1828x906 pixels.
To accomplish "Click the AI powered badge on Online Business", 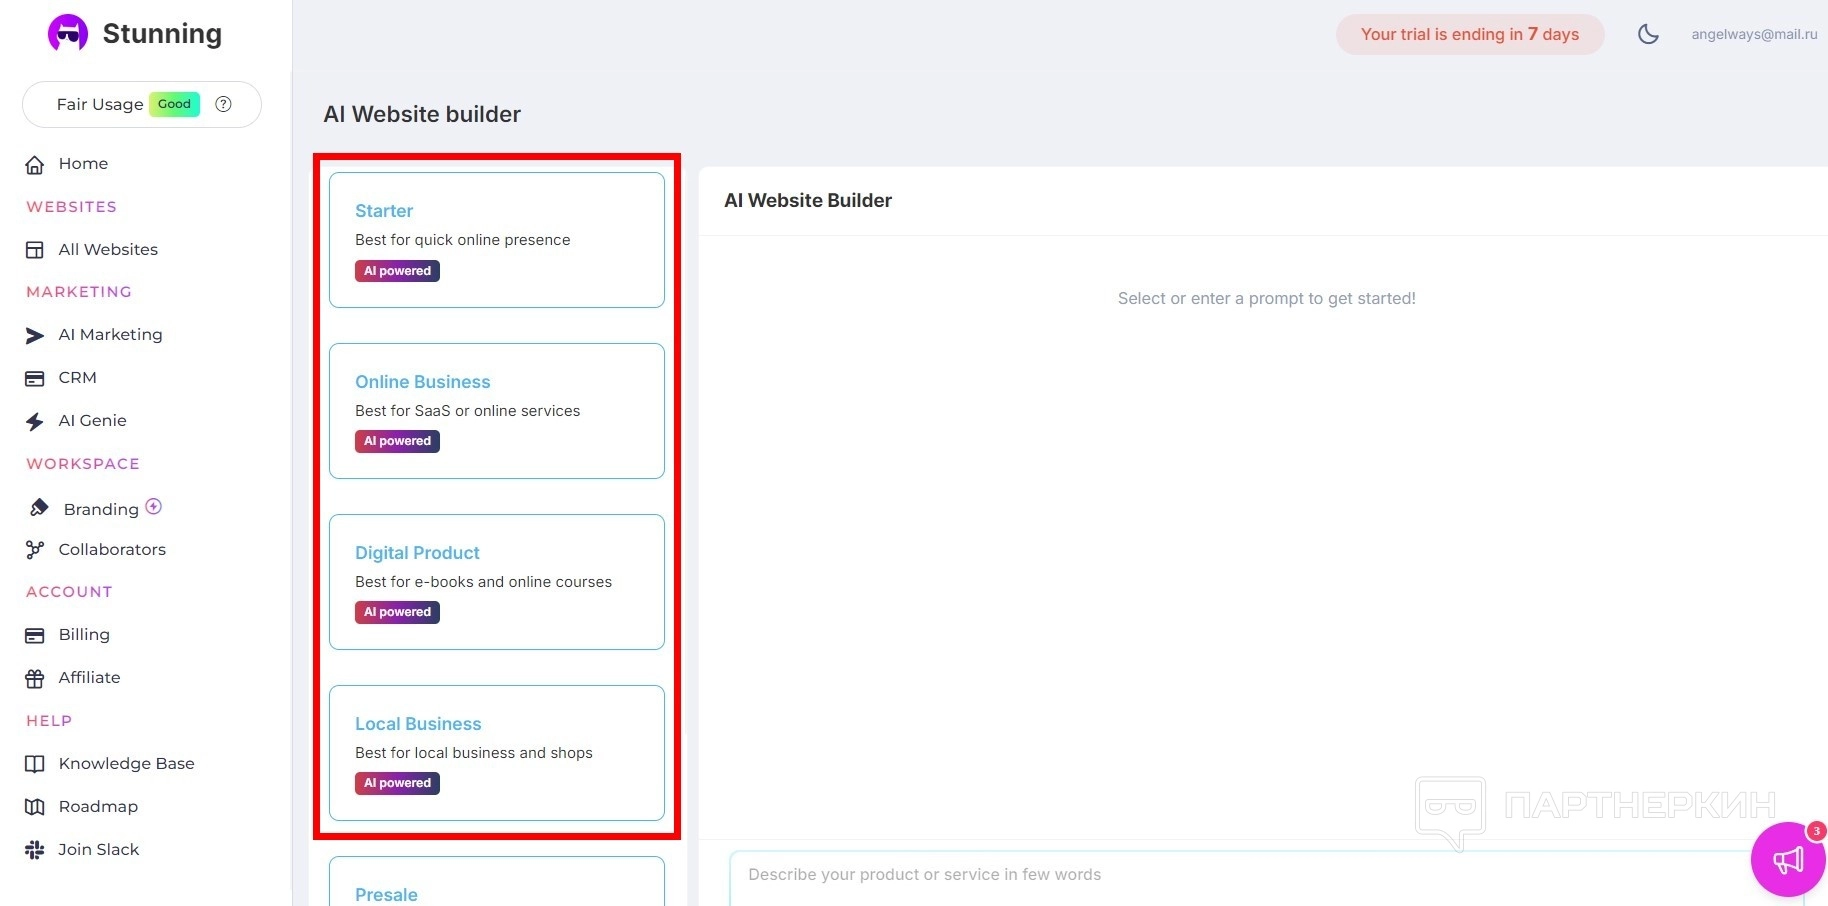I will click(397, 441).
